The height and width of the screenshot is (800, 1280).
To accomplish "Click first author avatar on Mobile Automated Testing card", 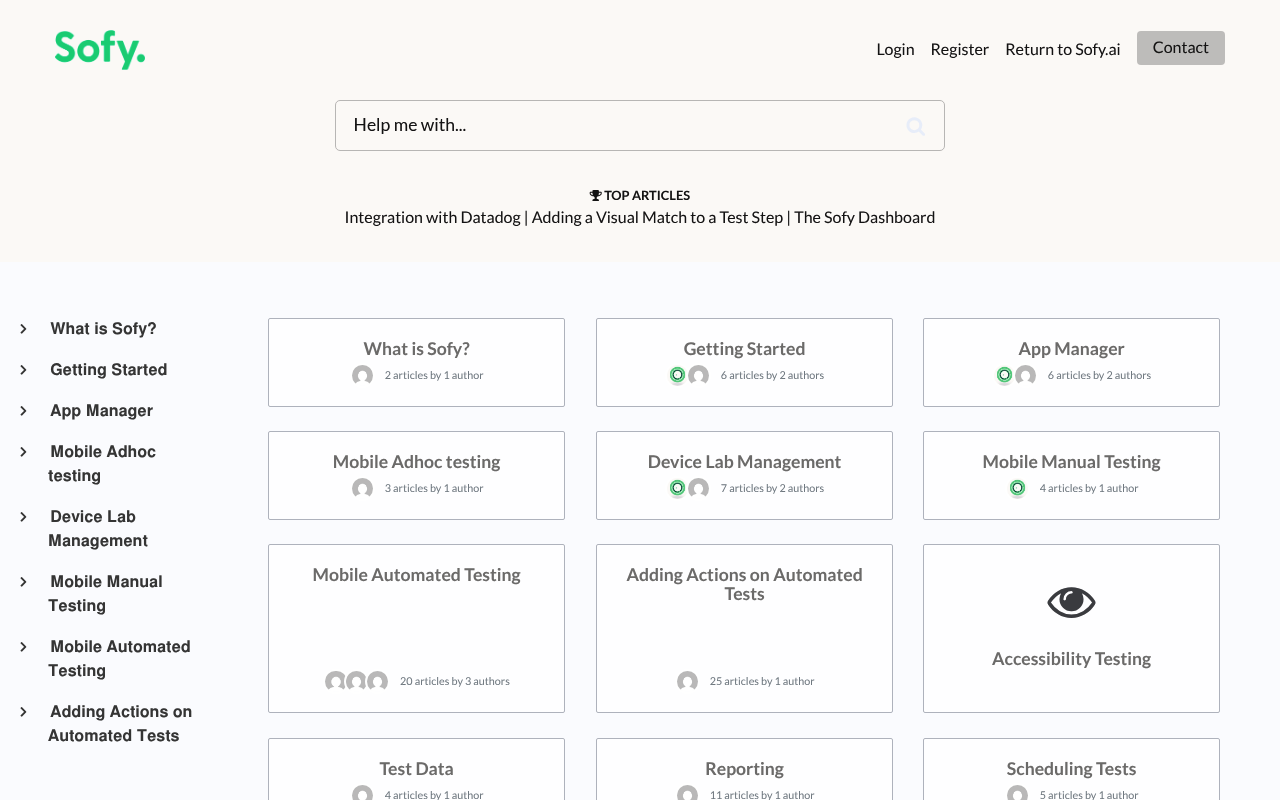I will point(335,681).
